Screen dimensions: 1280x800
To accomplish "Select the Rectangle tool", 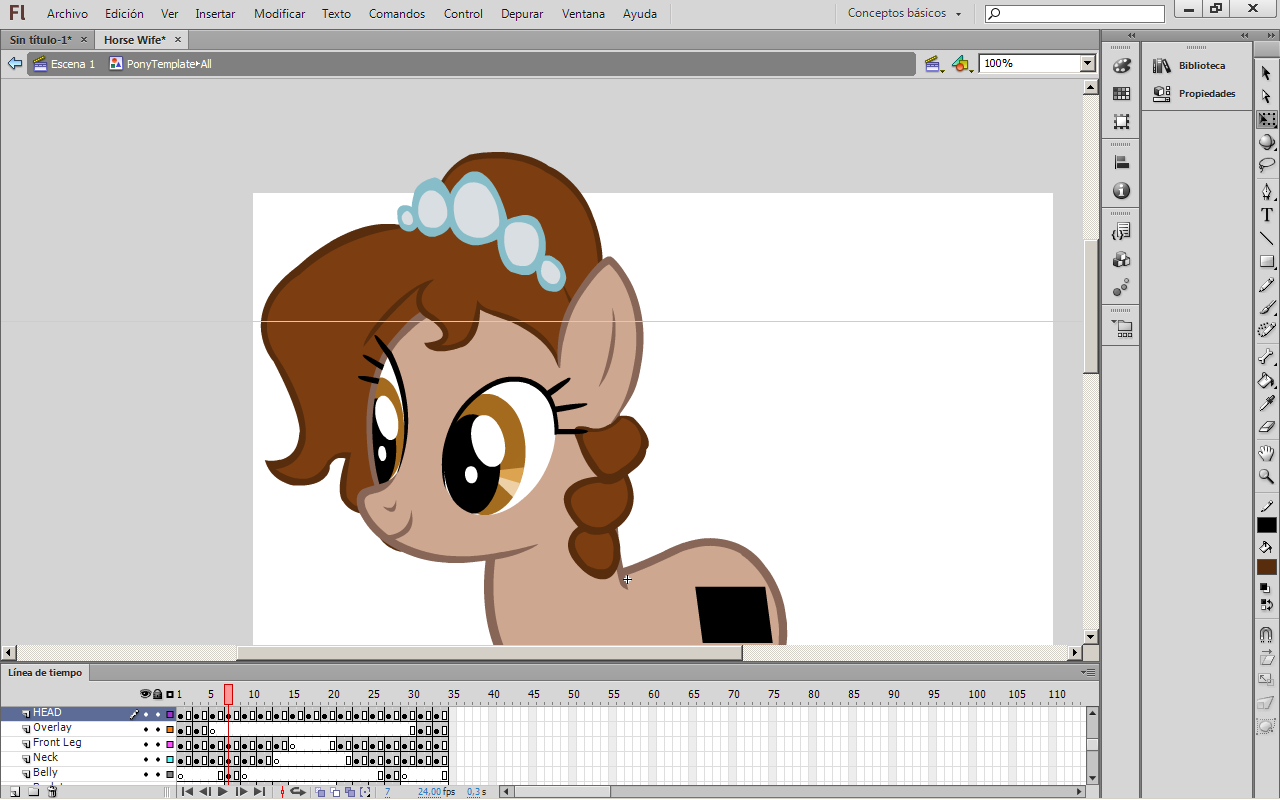I will pos(1266,262).
